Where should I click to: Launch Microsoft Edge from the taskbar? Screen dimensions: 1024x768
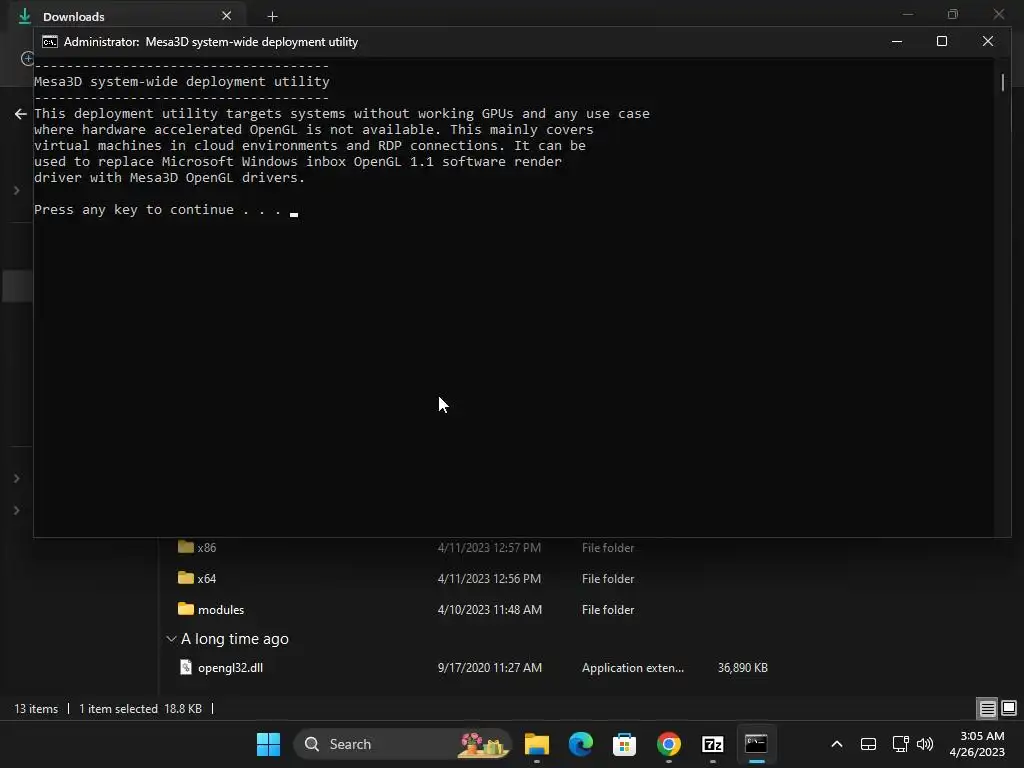[581, 744]
